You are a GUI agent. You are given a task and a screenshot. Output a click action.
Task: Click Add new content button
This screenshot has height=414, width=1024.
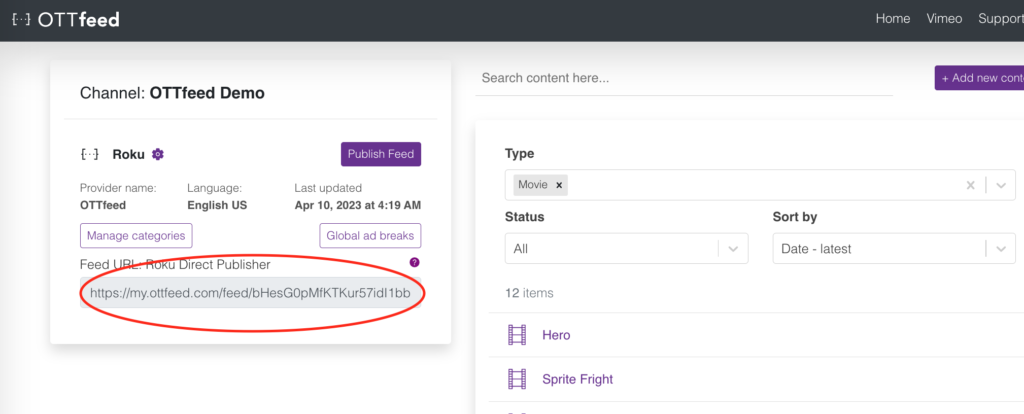979,78
